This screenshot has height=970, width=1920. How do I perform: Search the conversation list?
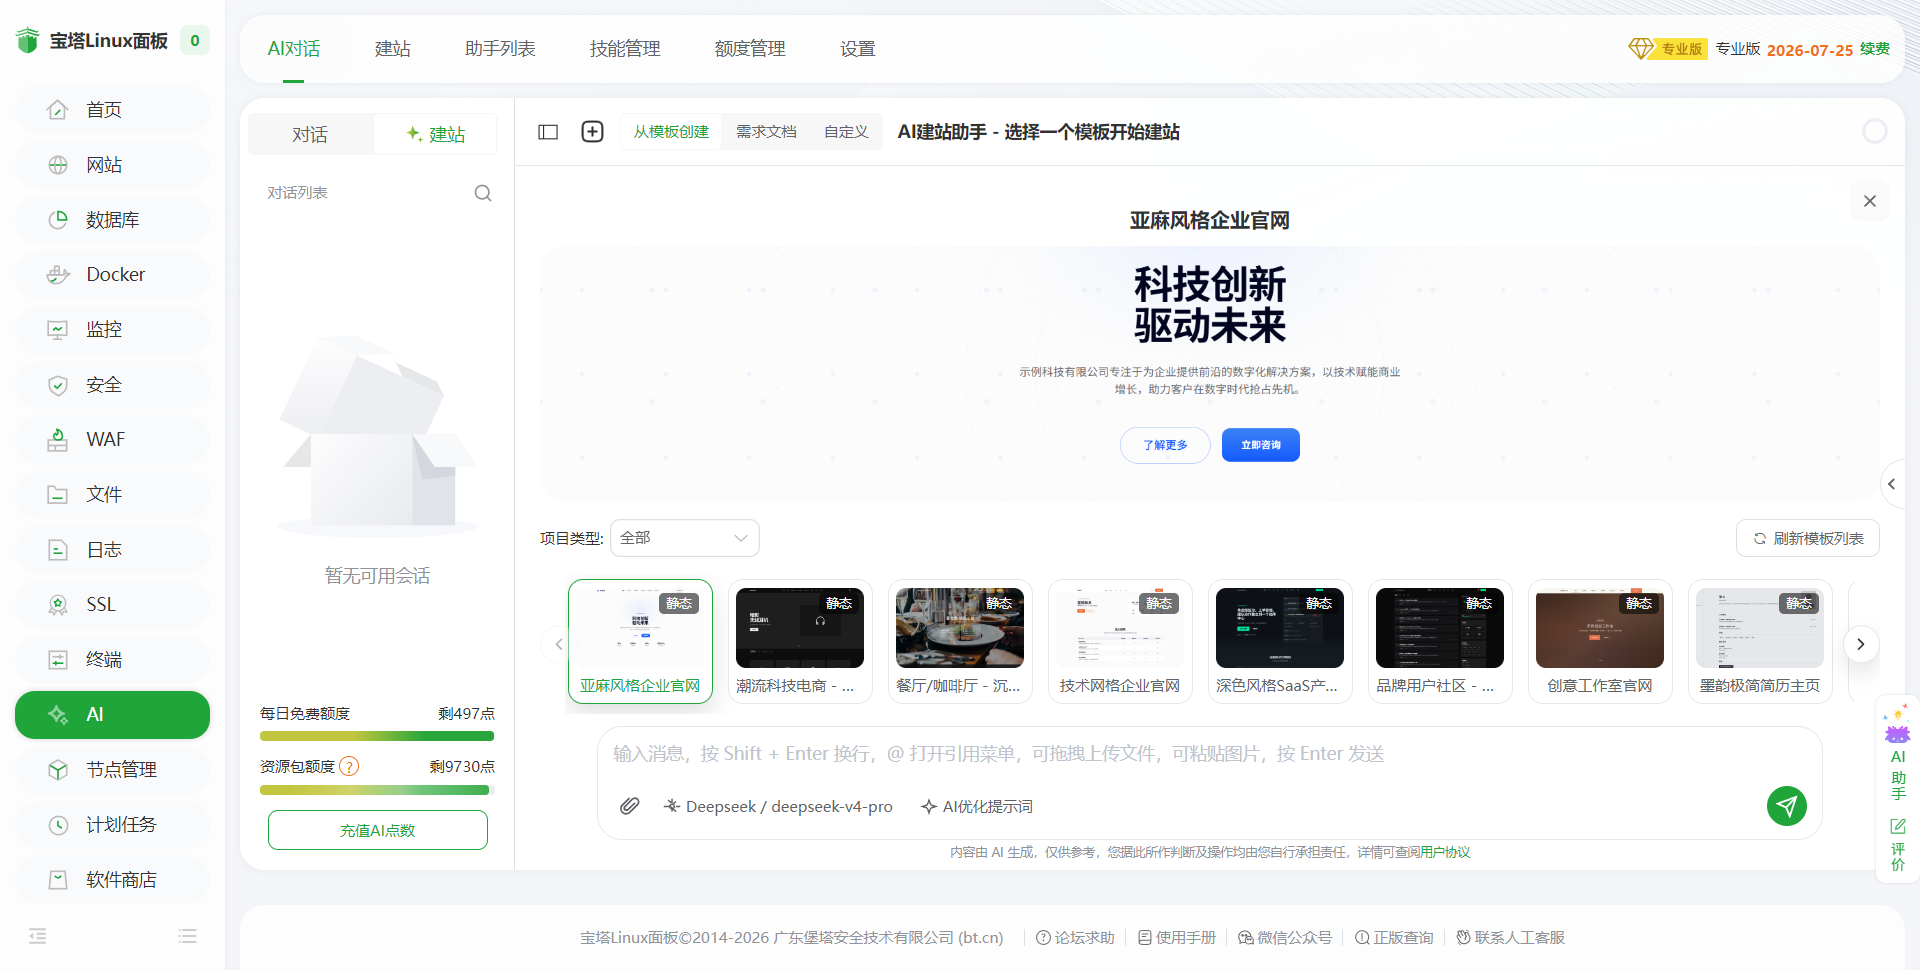pyautogui.click(x=483, y=193)
